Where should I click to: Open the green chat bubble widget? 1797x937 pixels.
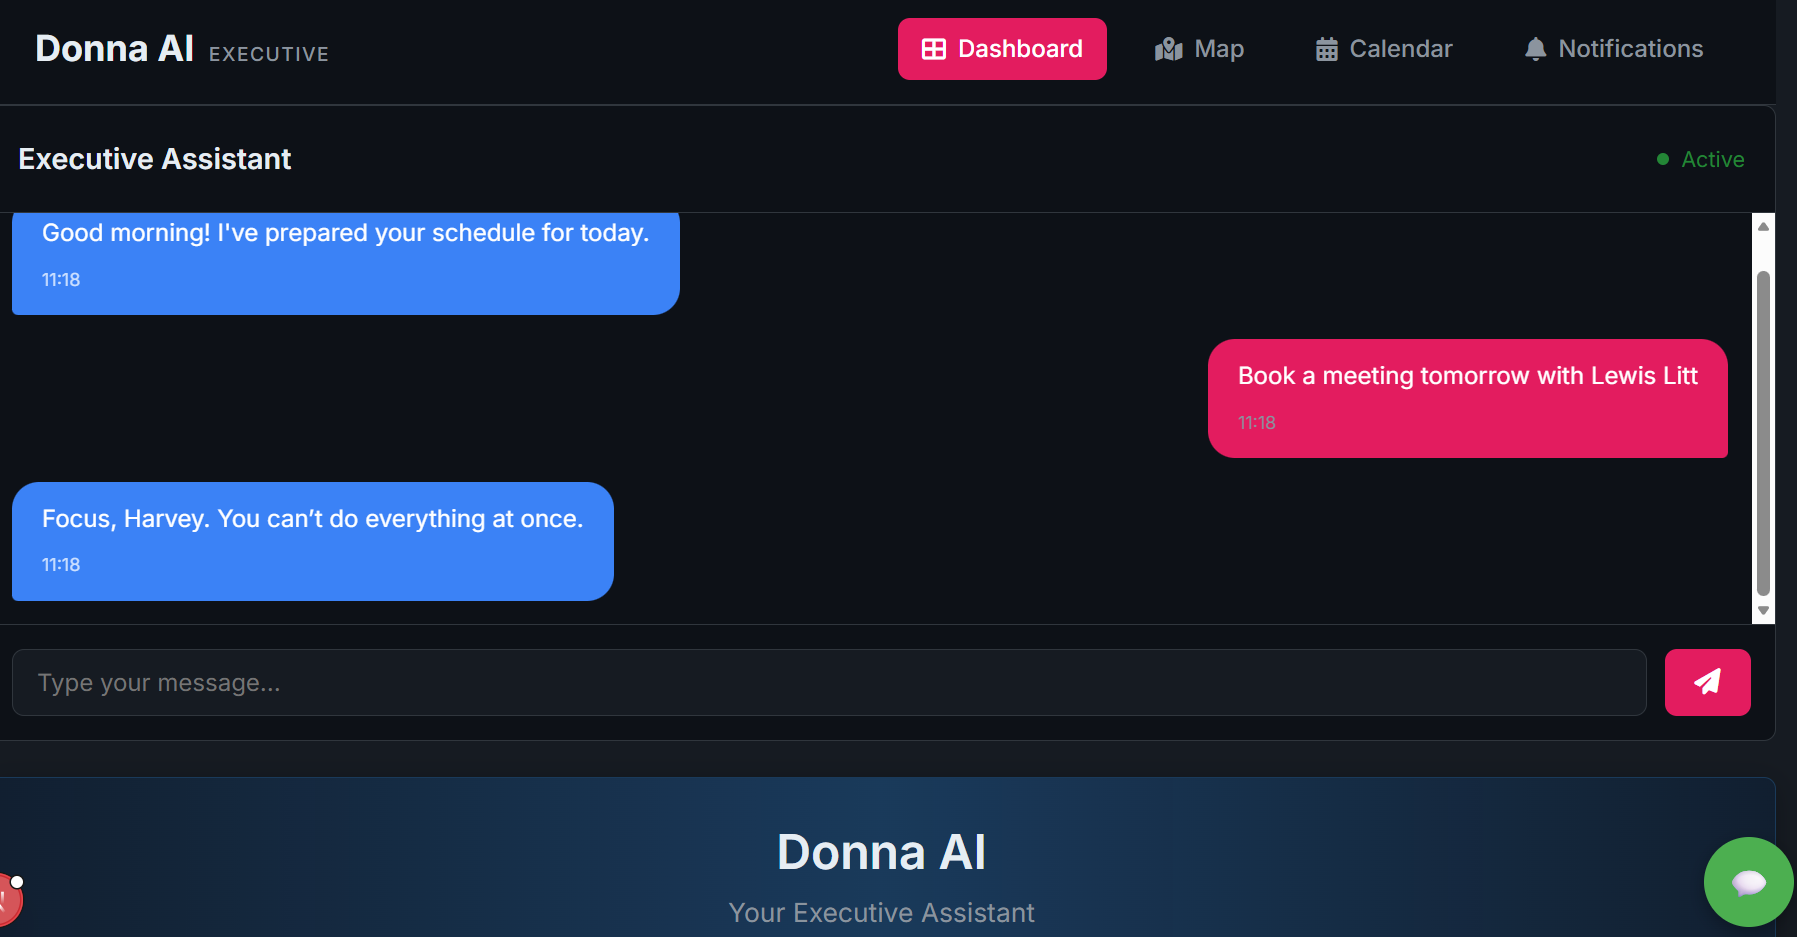pos(1748,882)
